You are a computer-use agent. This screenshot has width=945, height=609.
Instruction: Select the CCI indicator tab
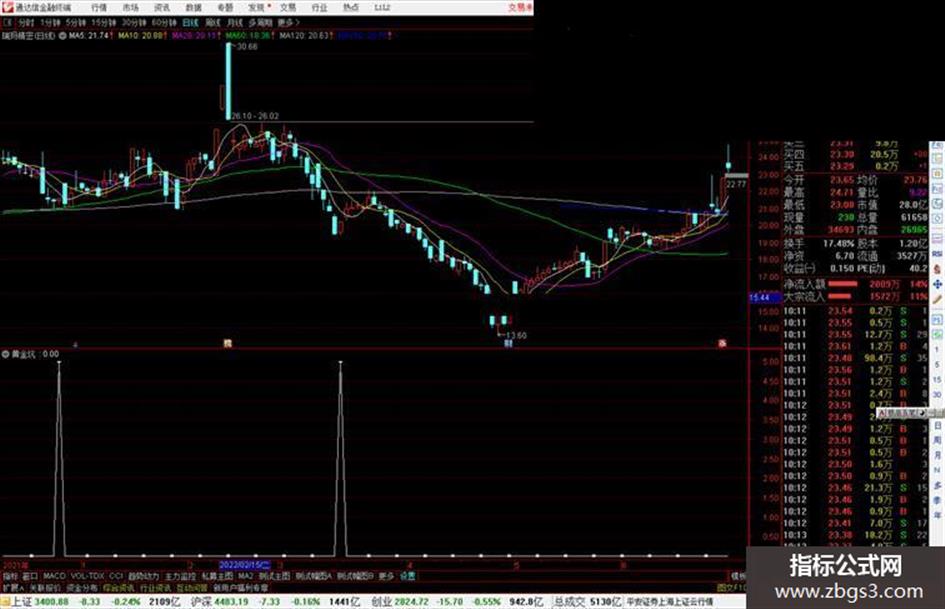116,576
